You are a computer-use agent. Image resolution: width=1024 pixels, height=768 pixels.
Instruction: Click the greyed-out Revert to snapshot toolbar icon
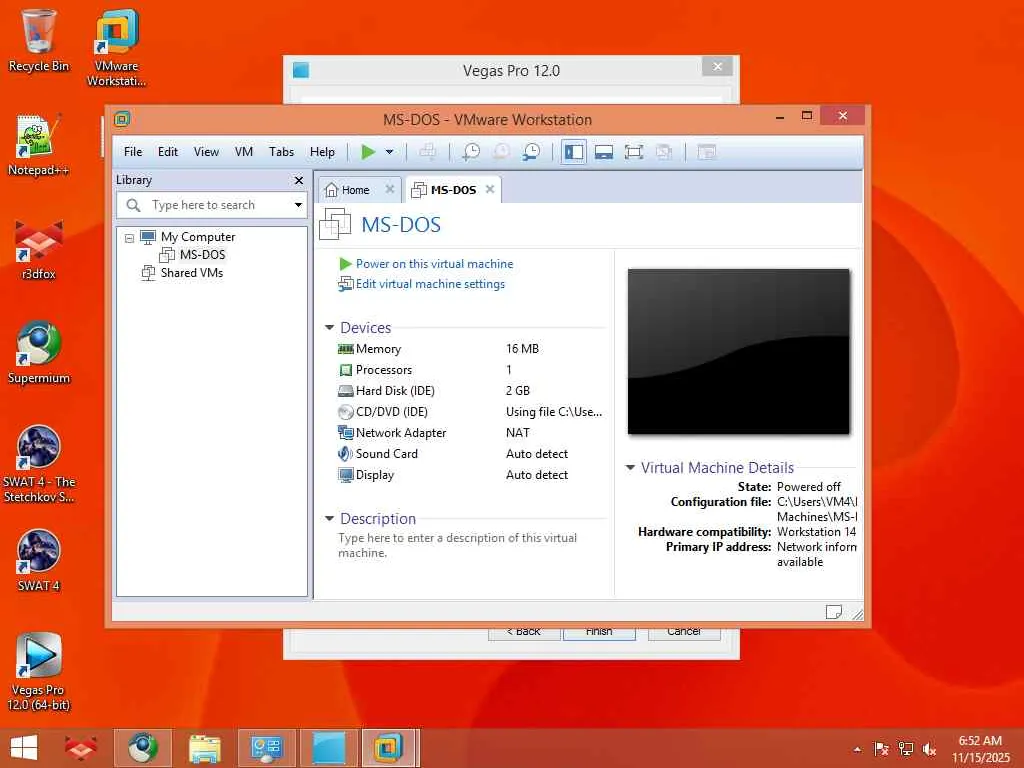tap(502, 152)
